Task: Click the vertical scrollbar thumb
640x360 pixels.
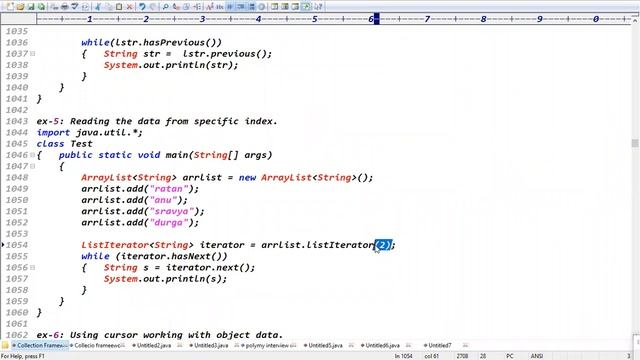Action: [x=635, y=143]
